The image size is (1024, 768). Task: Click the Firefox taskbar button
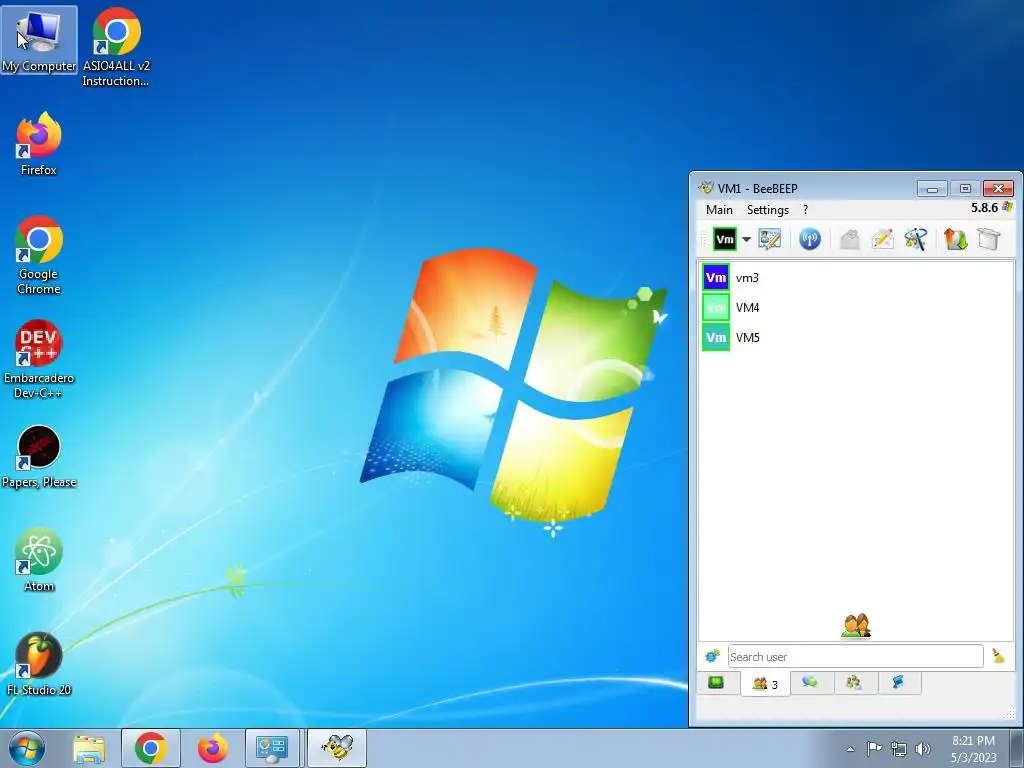213,748
